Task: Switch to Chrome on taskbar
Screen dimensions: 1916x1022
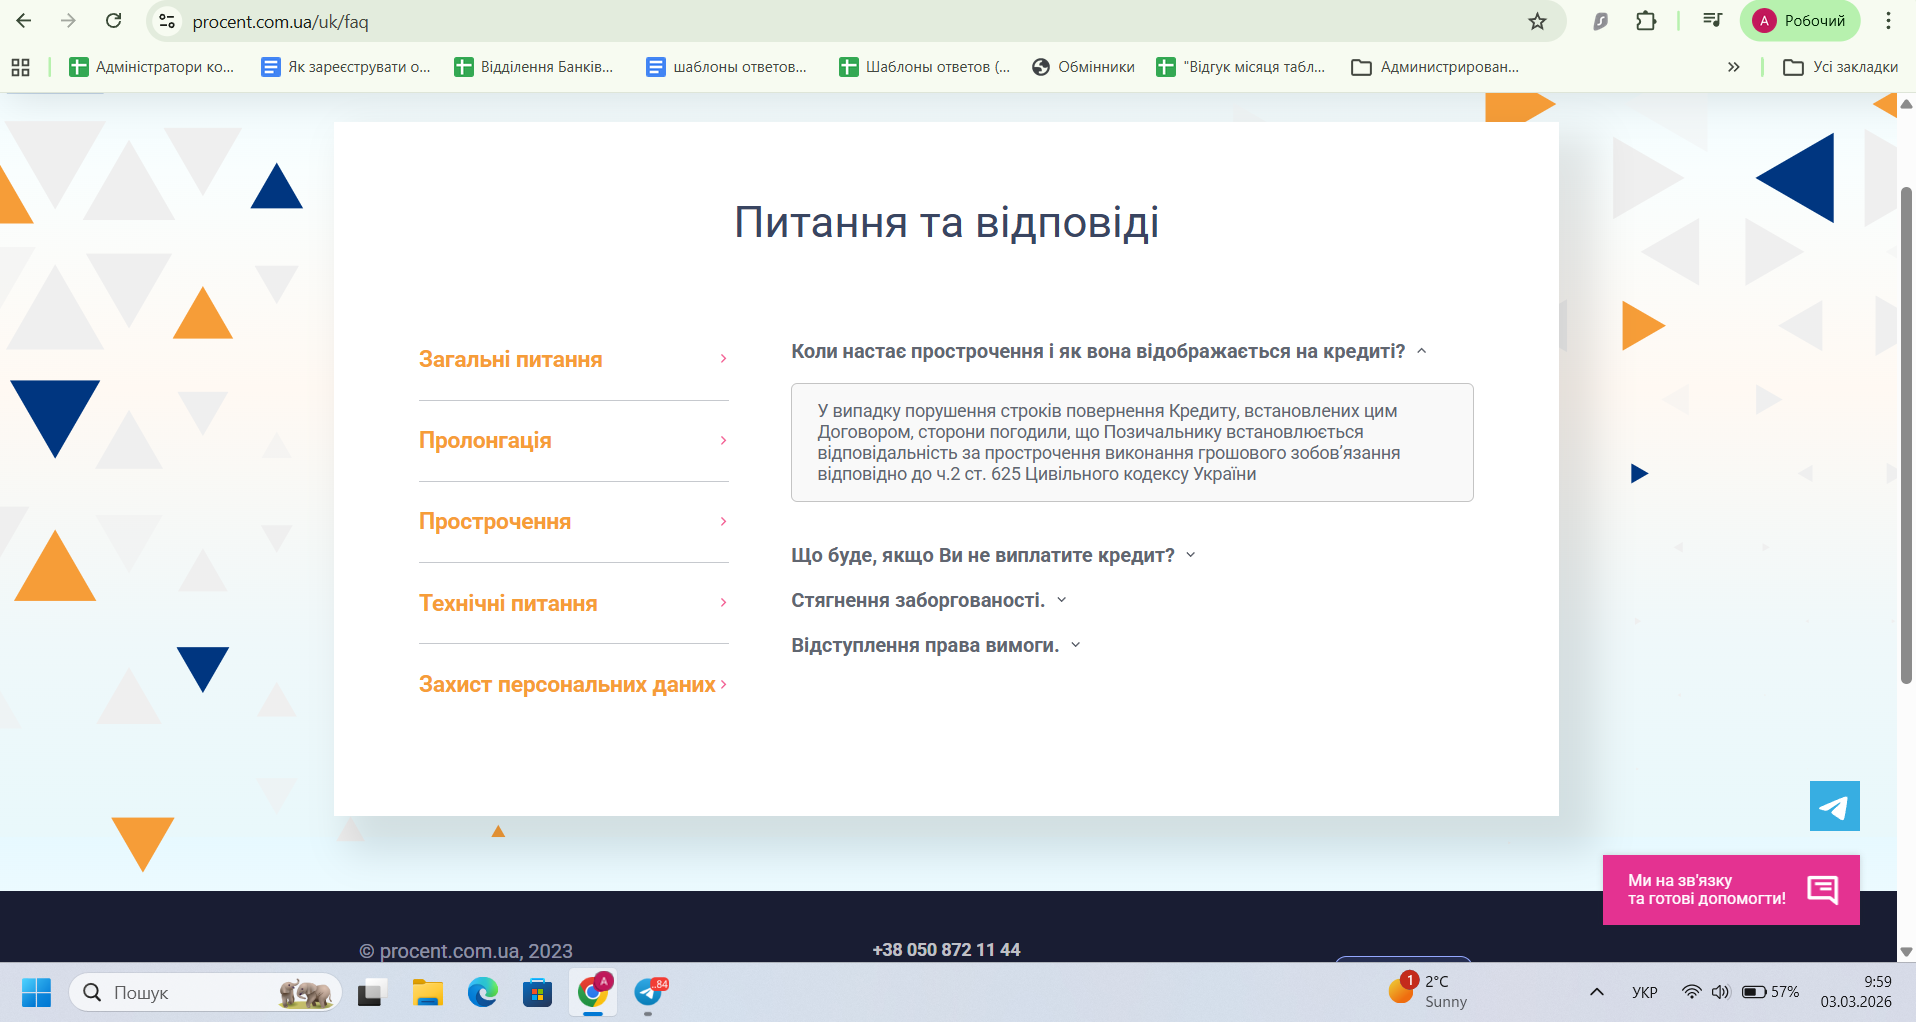Action: coord(593,992)
